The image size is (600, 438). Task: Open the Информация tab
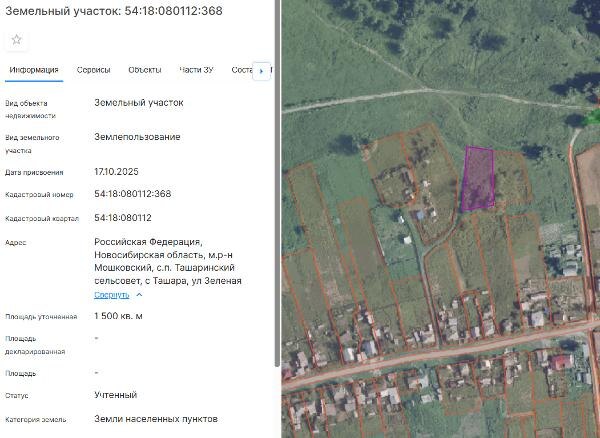34,70
